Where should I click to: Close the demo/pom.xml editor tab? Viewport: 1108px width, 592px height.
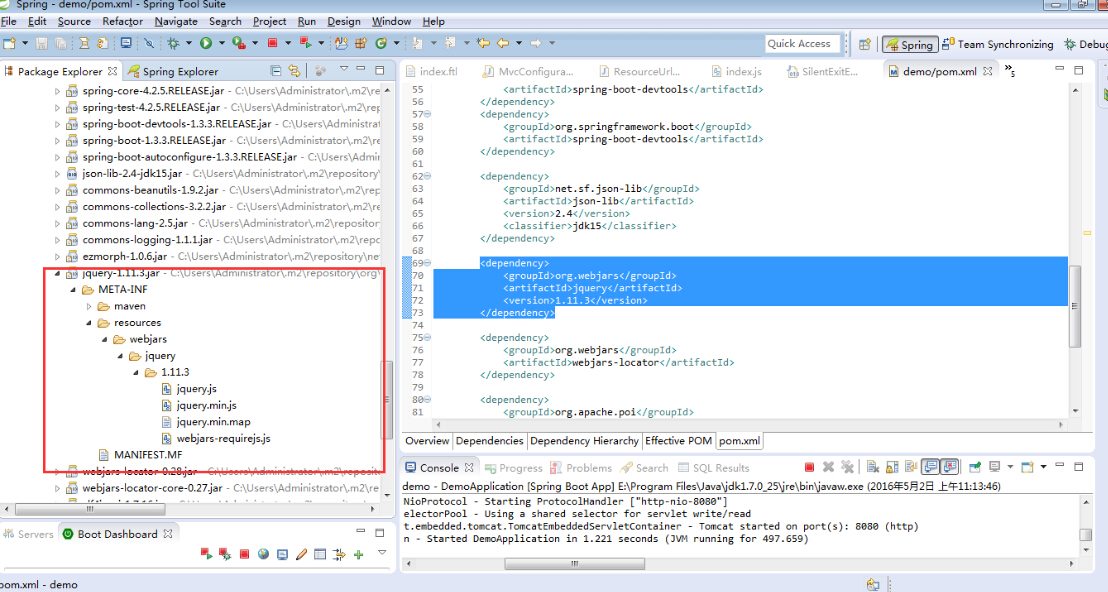point(987,71)
